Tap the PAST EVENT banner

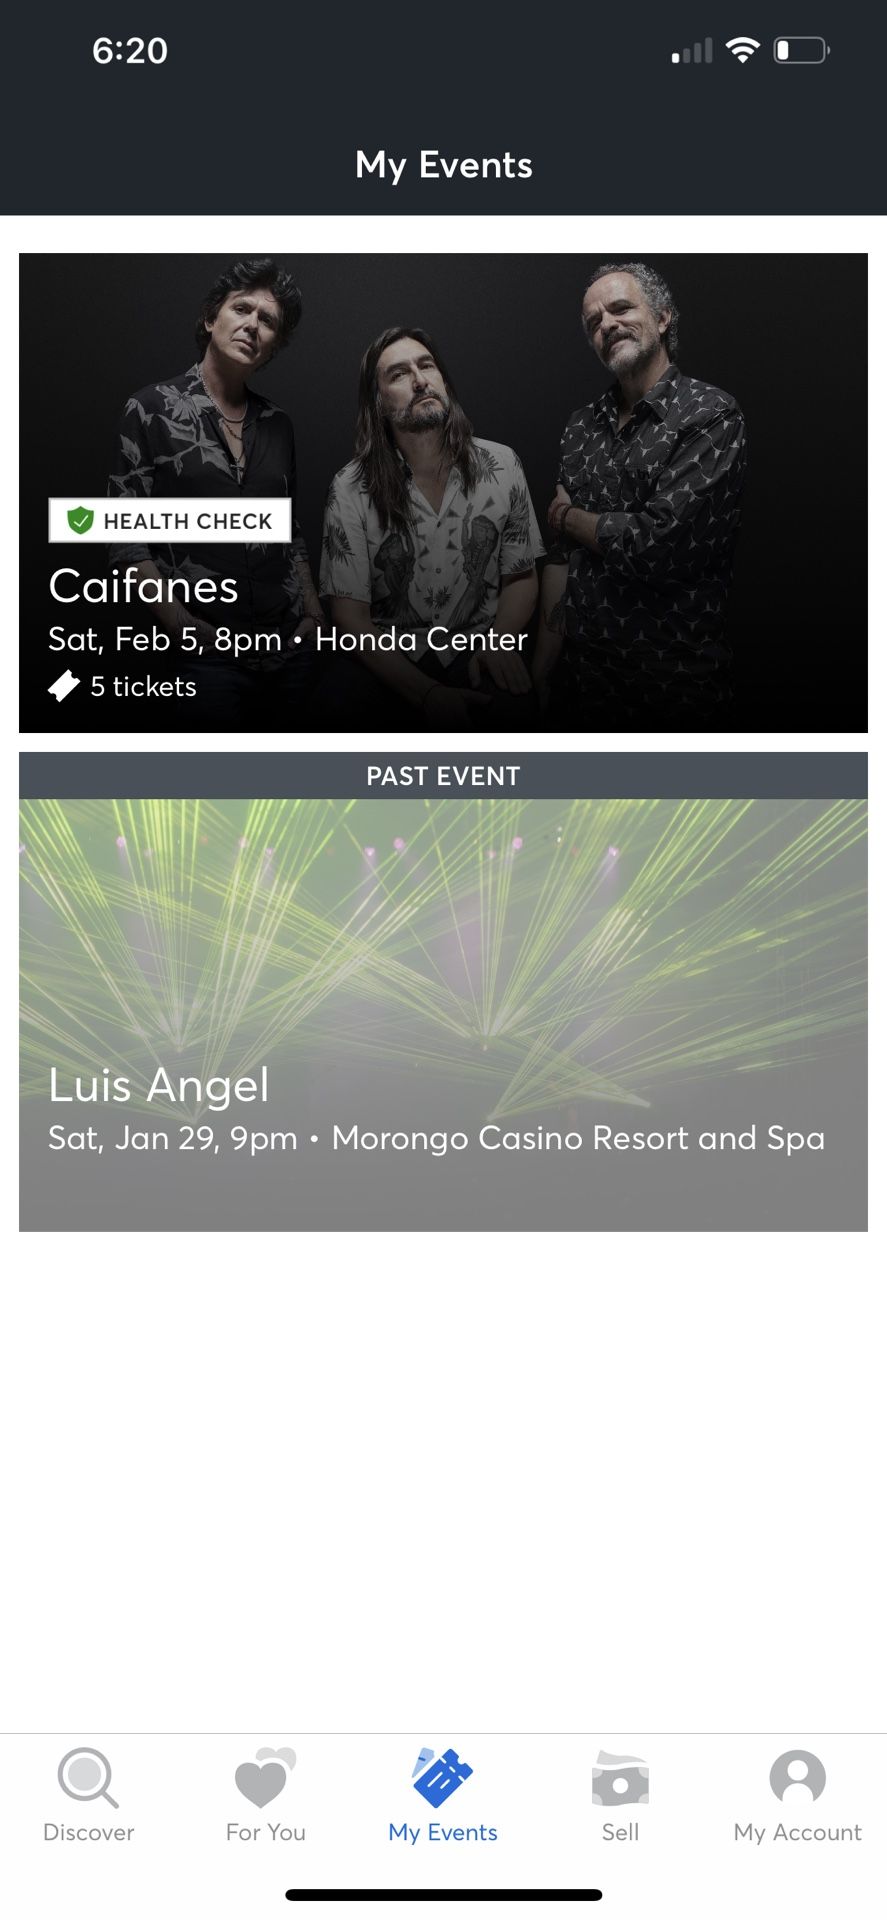click(443, 776)
